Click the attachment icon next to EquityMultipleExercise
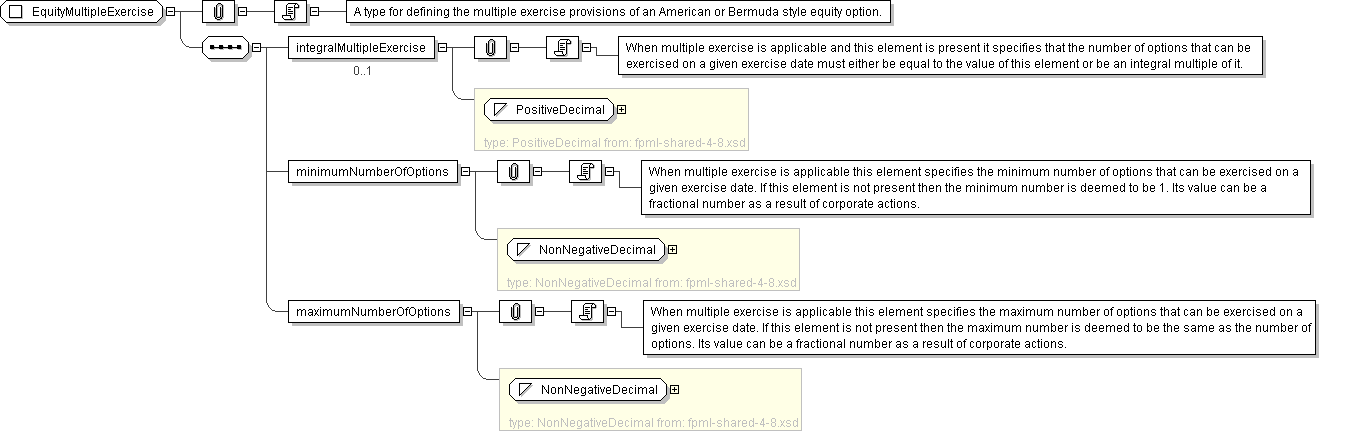This screenshot has width=1357, height=432. pyautogui.click(x=218, y=12)
